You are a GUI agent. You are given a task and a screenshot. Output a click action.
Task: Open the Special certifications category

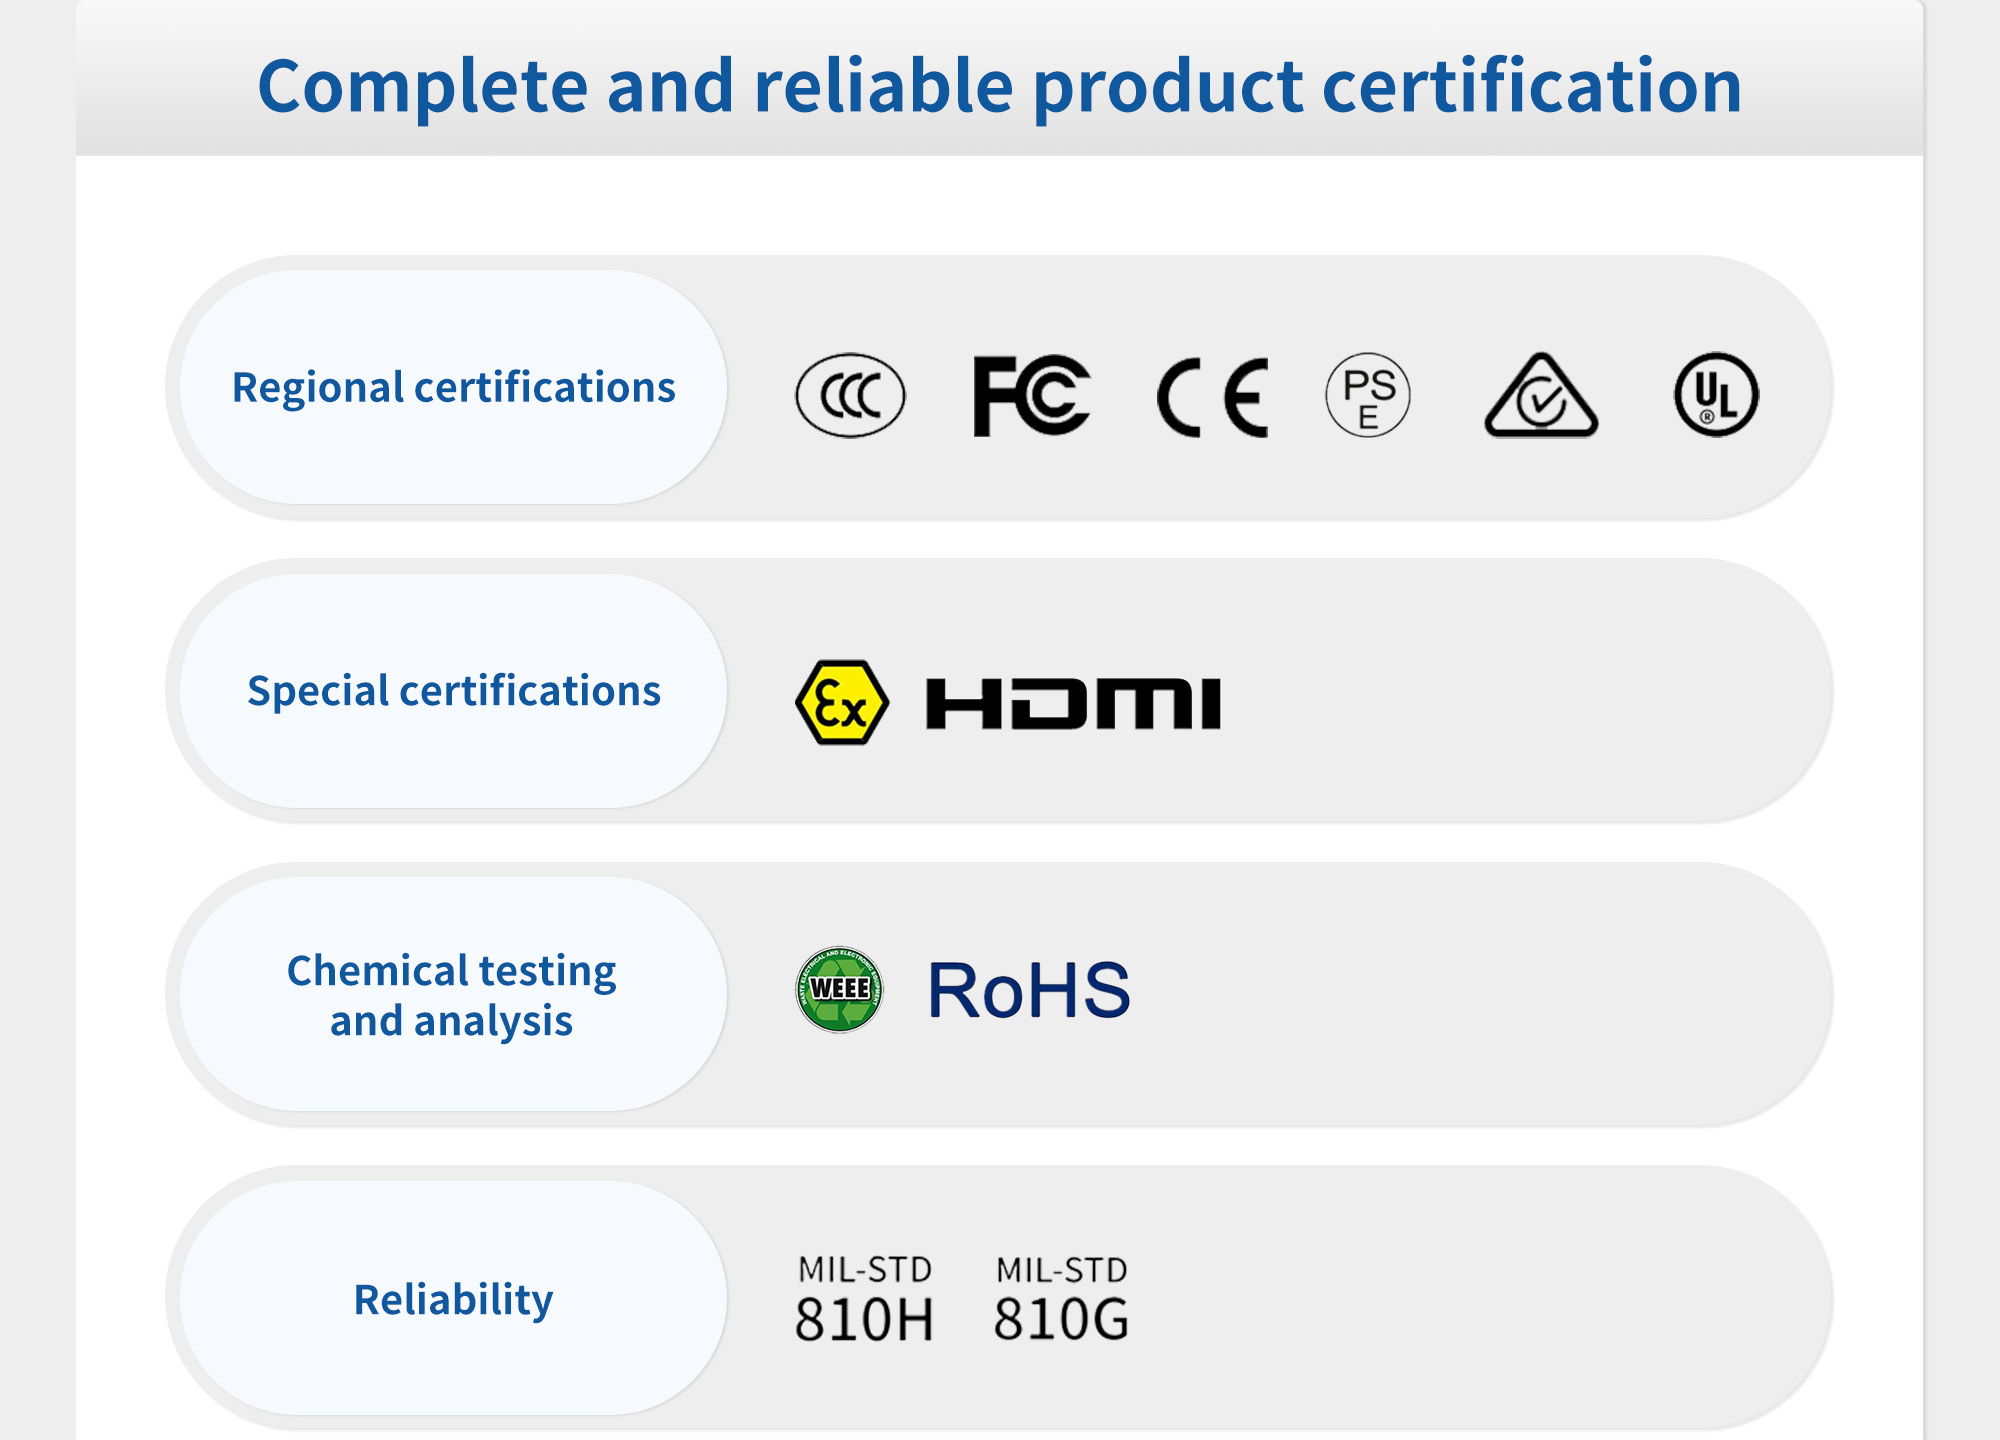[453, 691]
